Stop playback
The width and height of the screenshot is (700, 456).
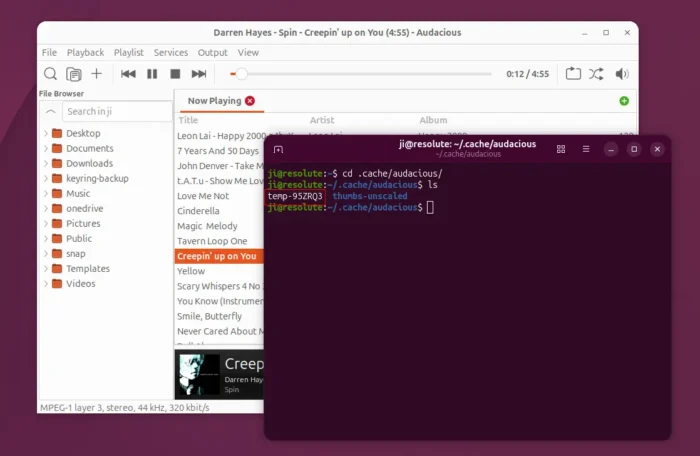pos(175,74)
